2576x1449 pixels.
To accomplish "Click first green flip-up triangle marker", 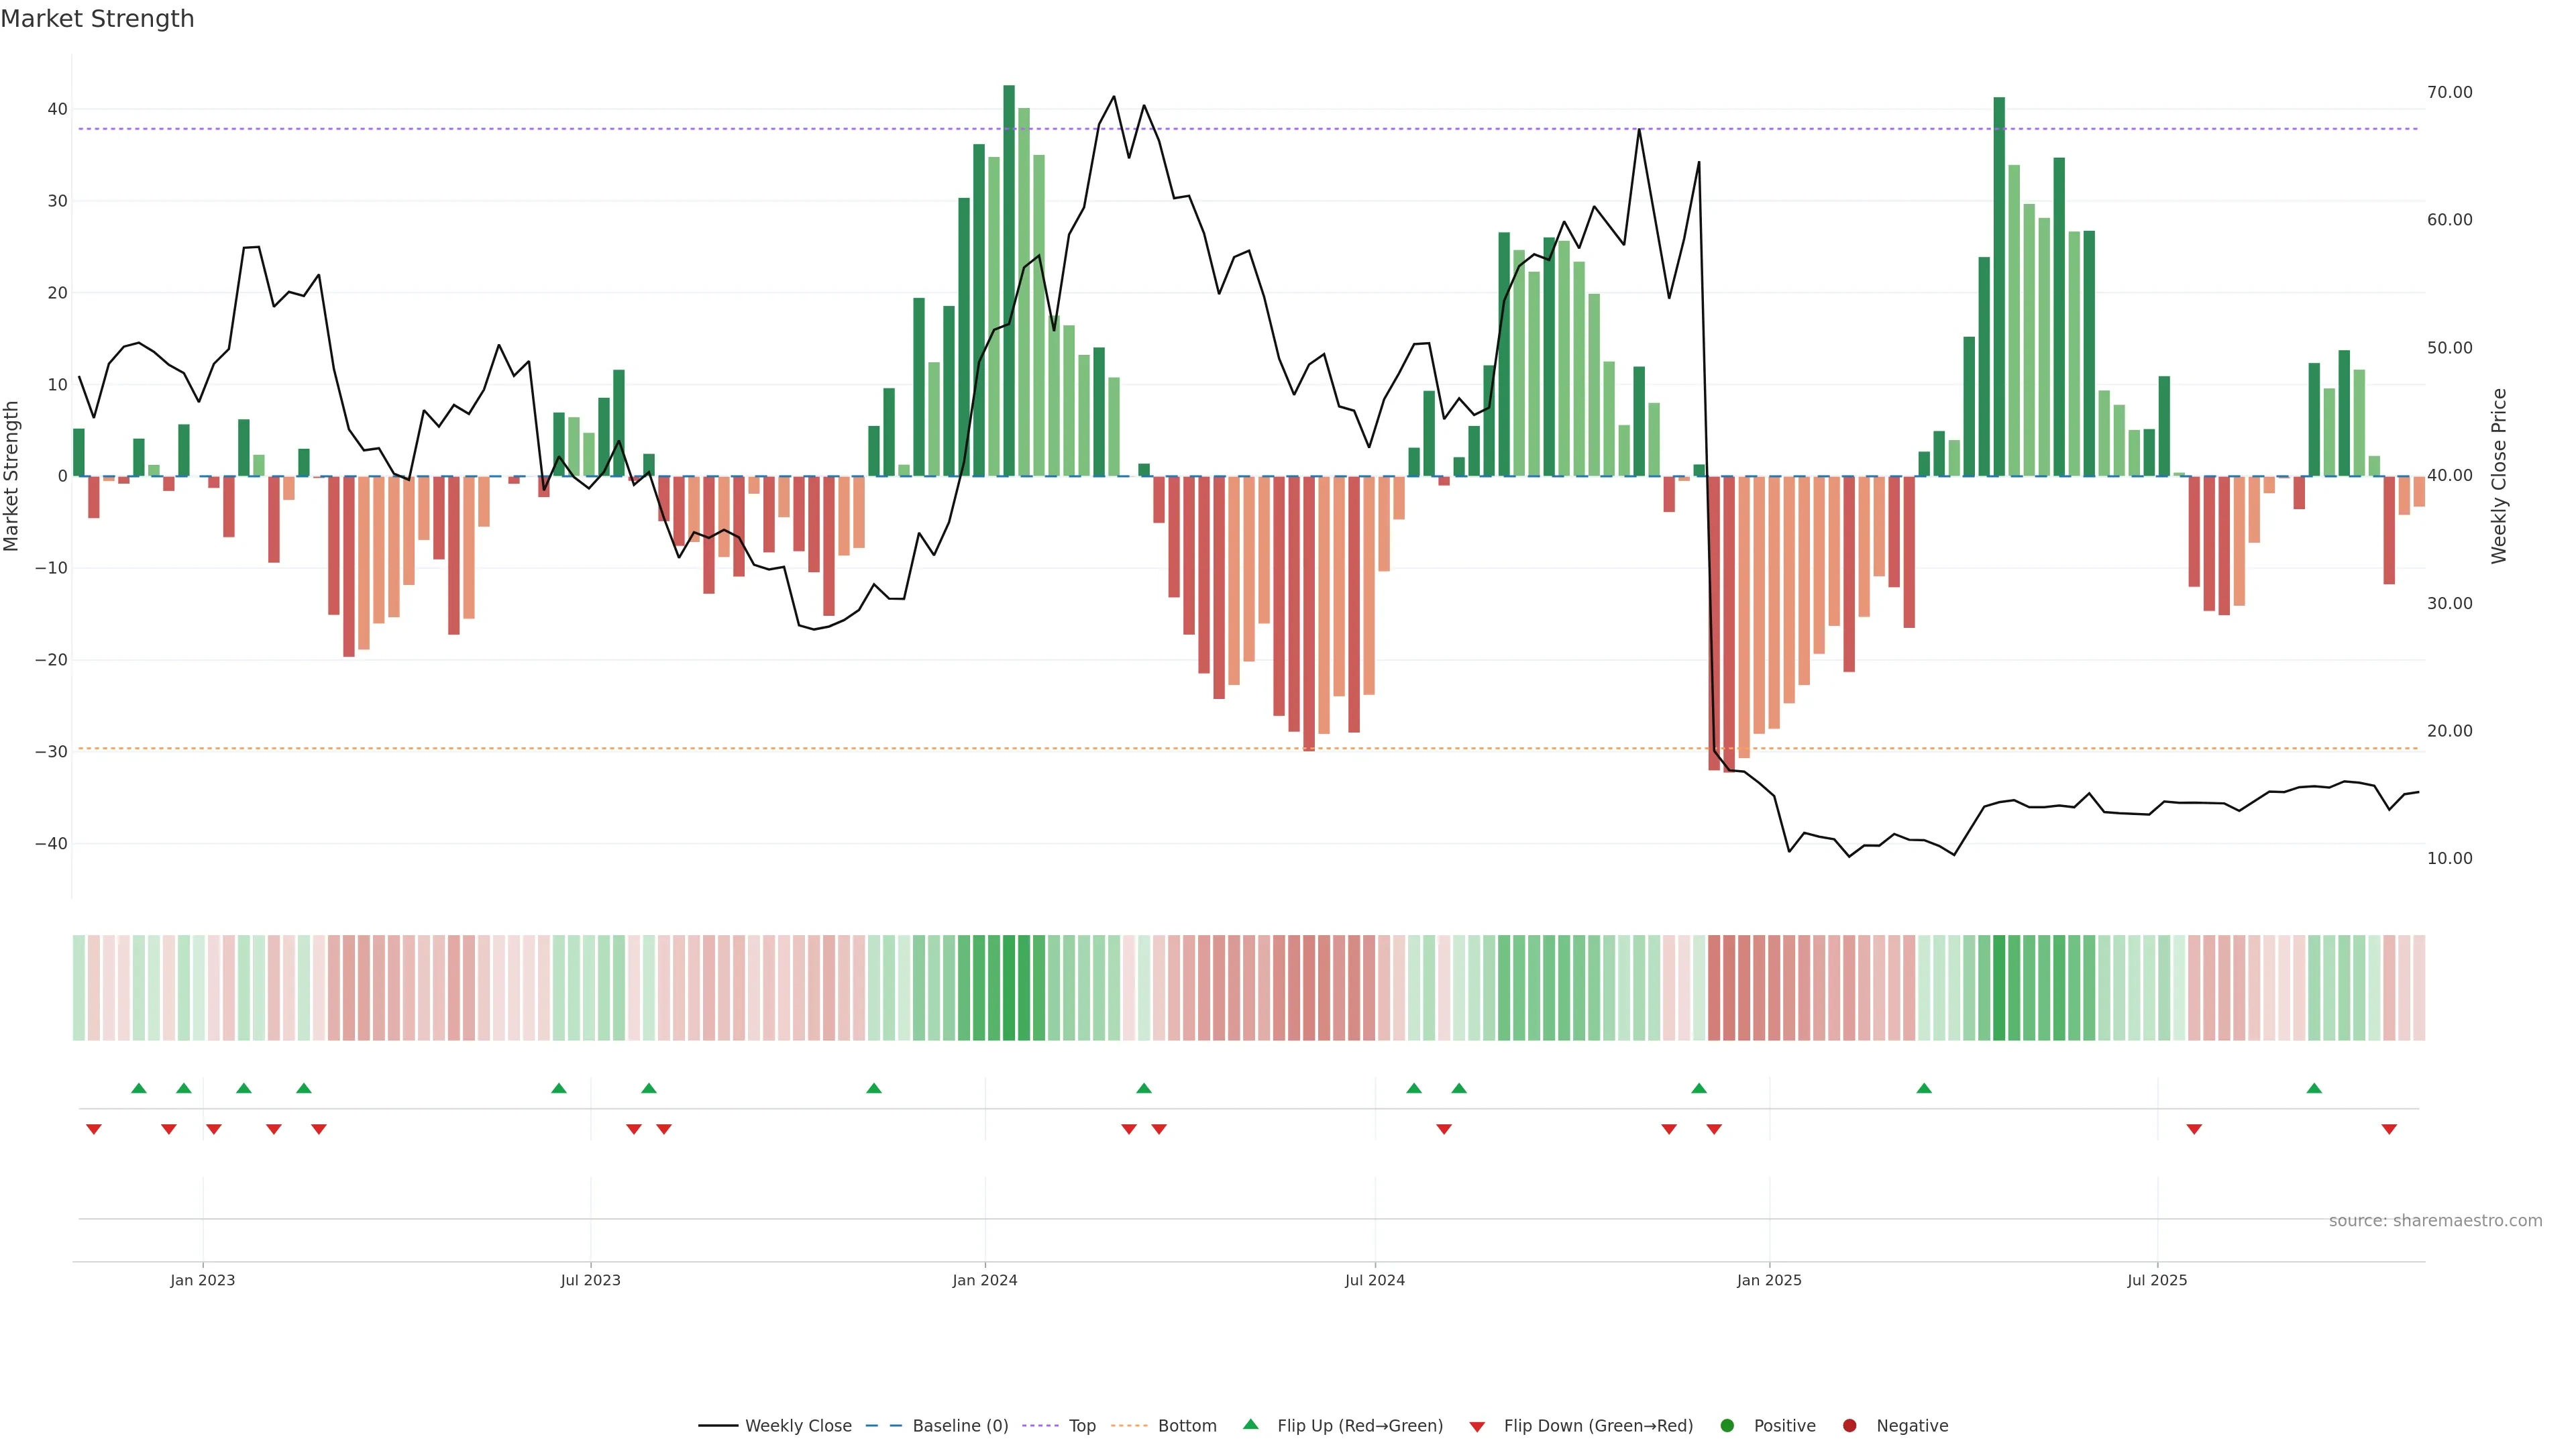I will 139,1088.
